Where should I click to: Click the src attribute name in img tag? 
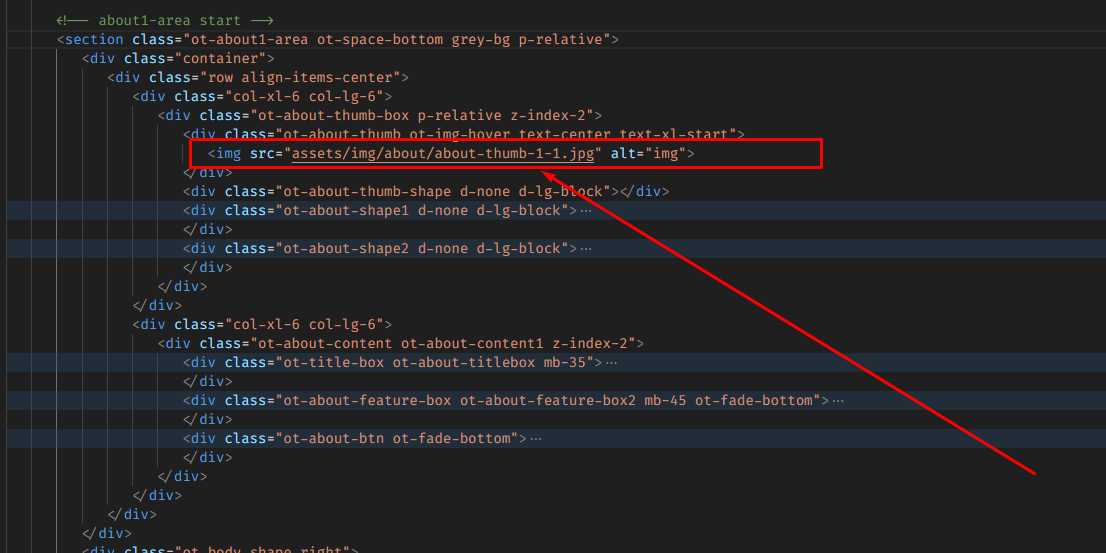pos(263,154)
